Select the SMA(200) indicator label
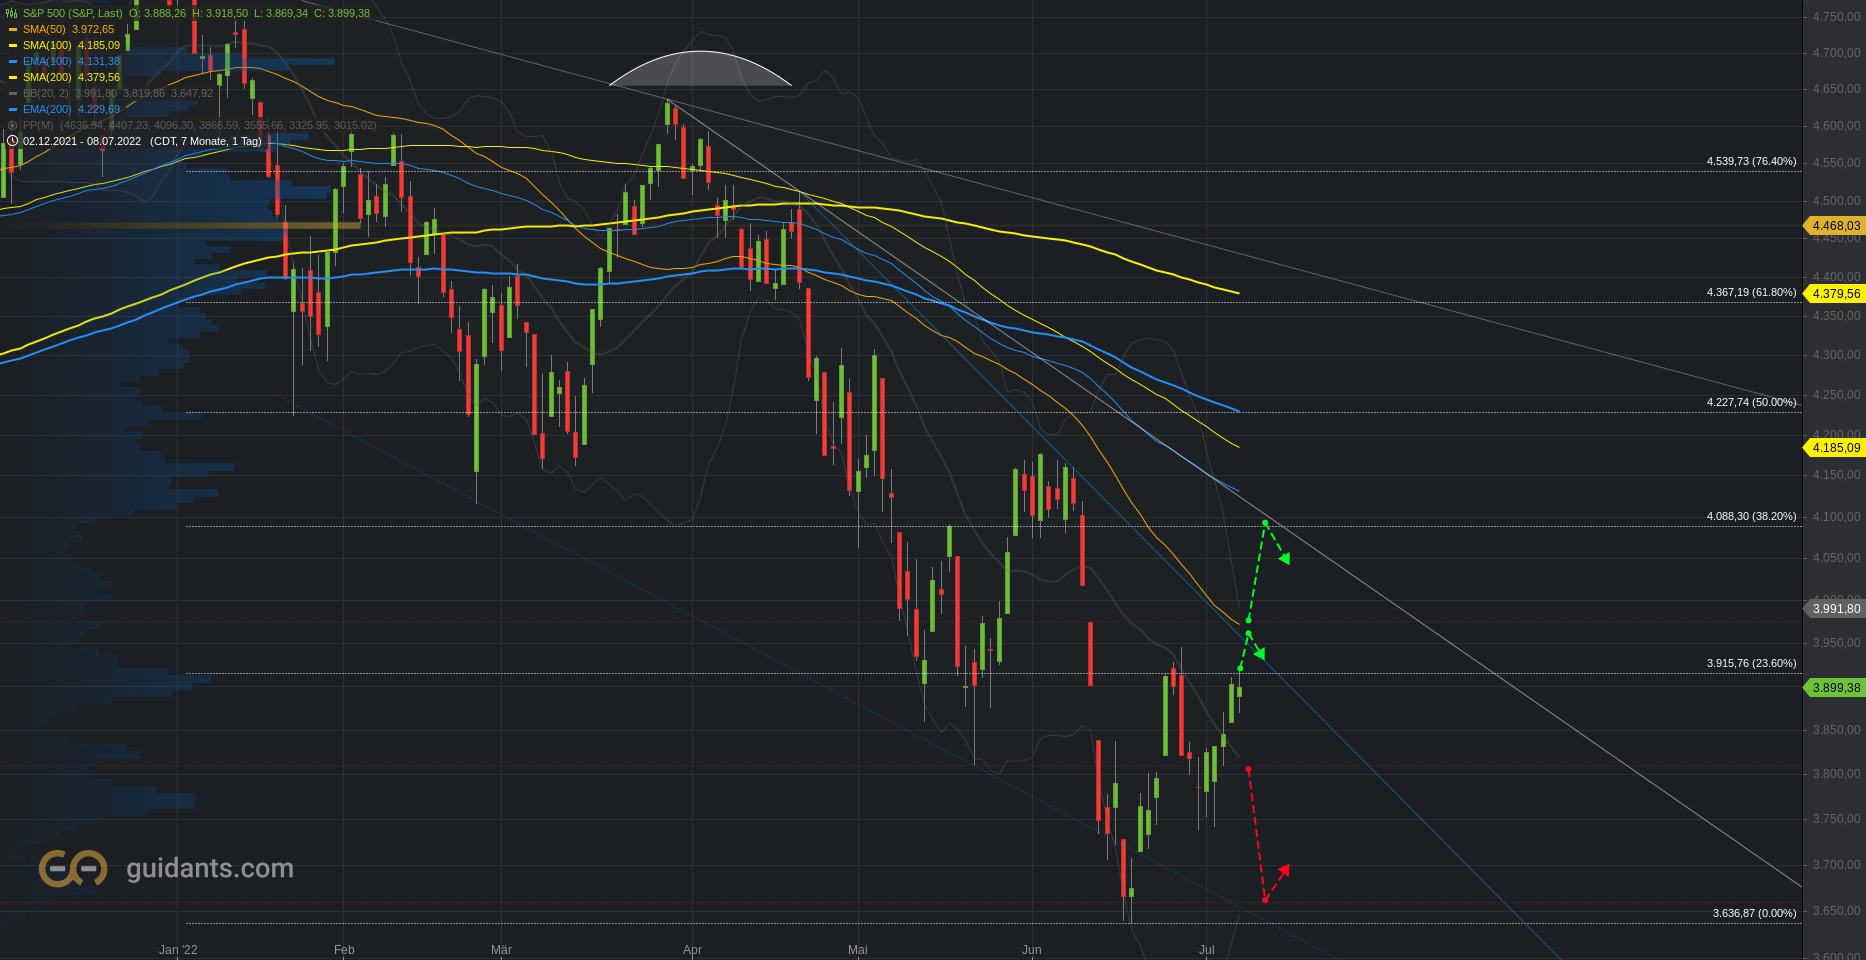 (x=47, y=77)
